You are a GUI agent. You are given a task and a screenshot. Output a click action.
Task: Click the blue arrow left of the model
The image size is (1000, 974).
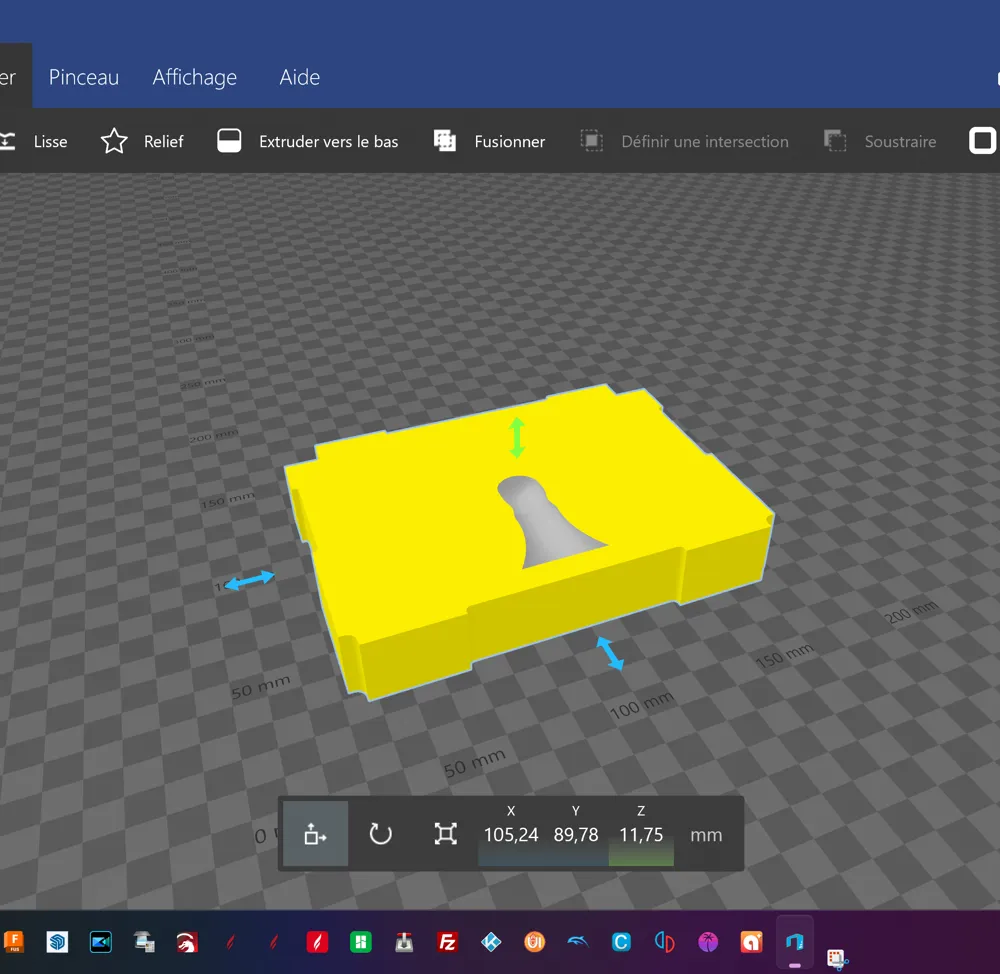coord(250,580)
